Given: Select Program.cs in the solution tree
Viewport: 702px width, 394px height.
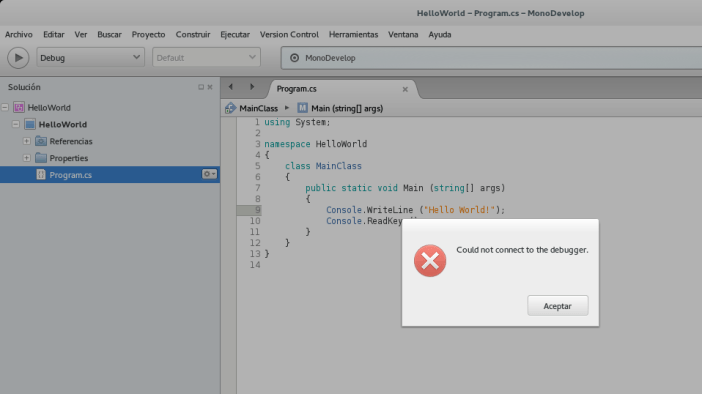Looking at the screenshot, I should [x=110, y=175].
